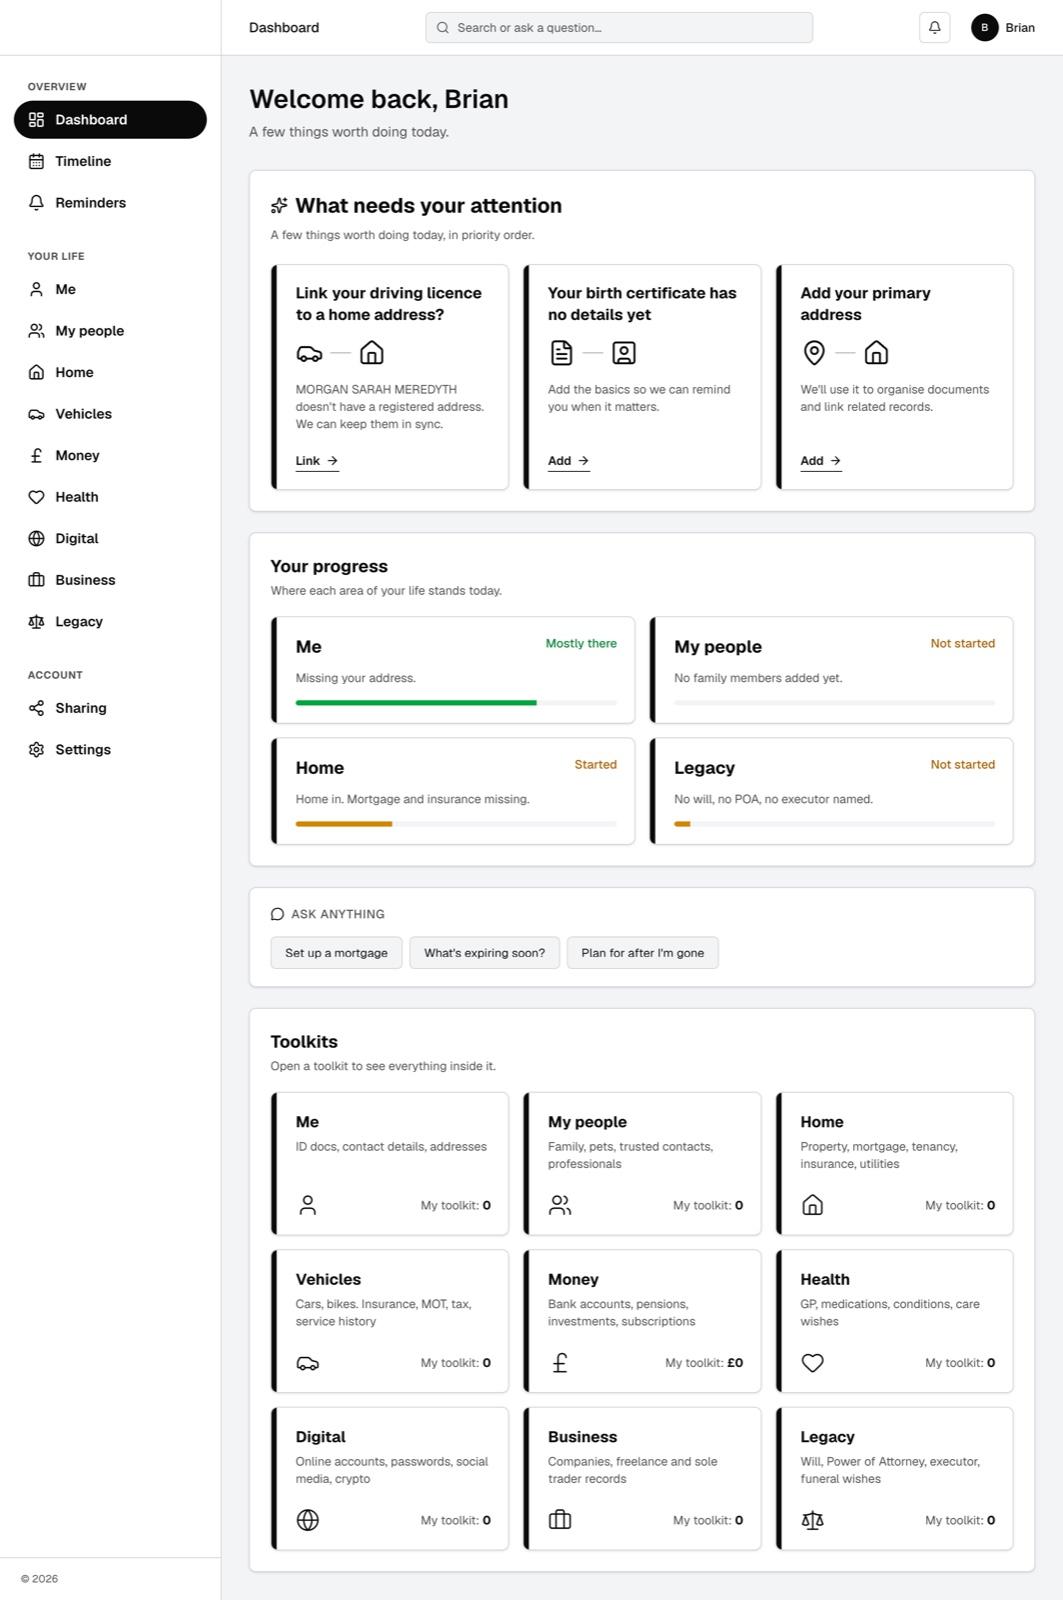This screenshot has height=1600, width=1063.
Task: Open the My people progress card
Action: tap(831, 670)
